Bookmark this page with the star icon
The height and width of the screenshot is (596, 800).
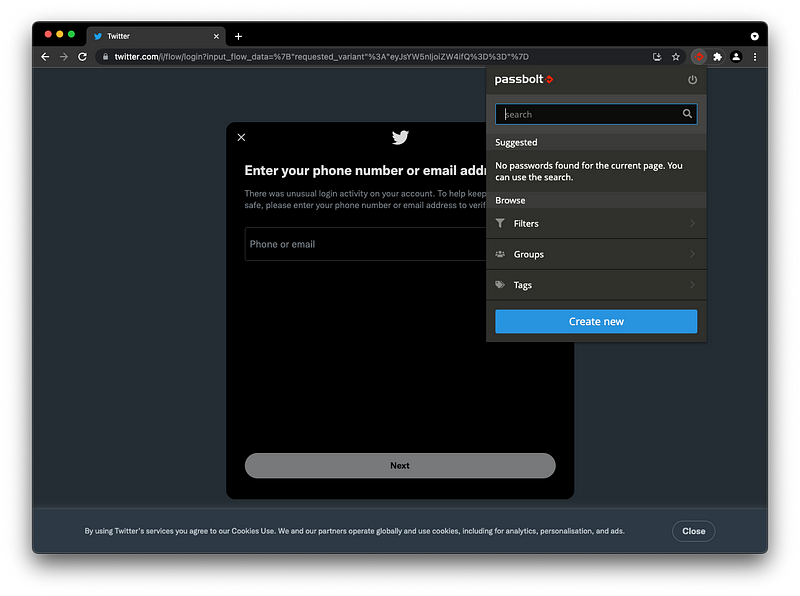pos(676,57)
